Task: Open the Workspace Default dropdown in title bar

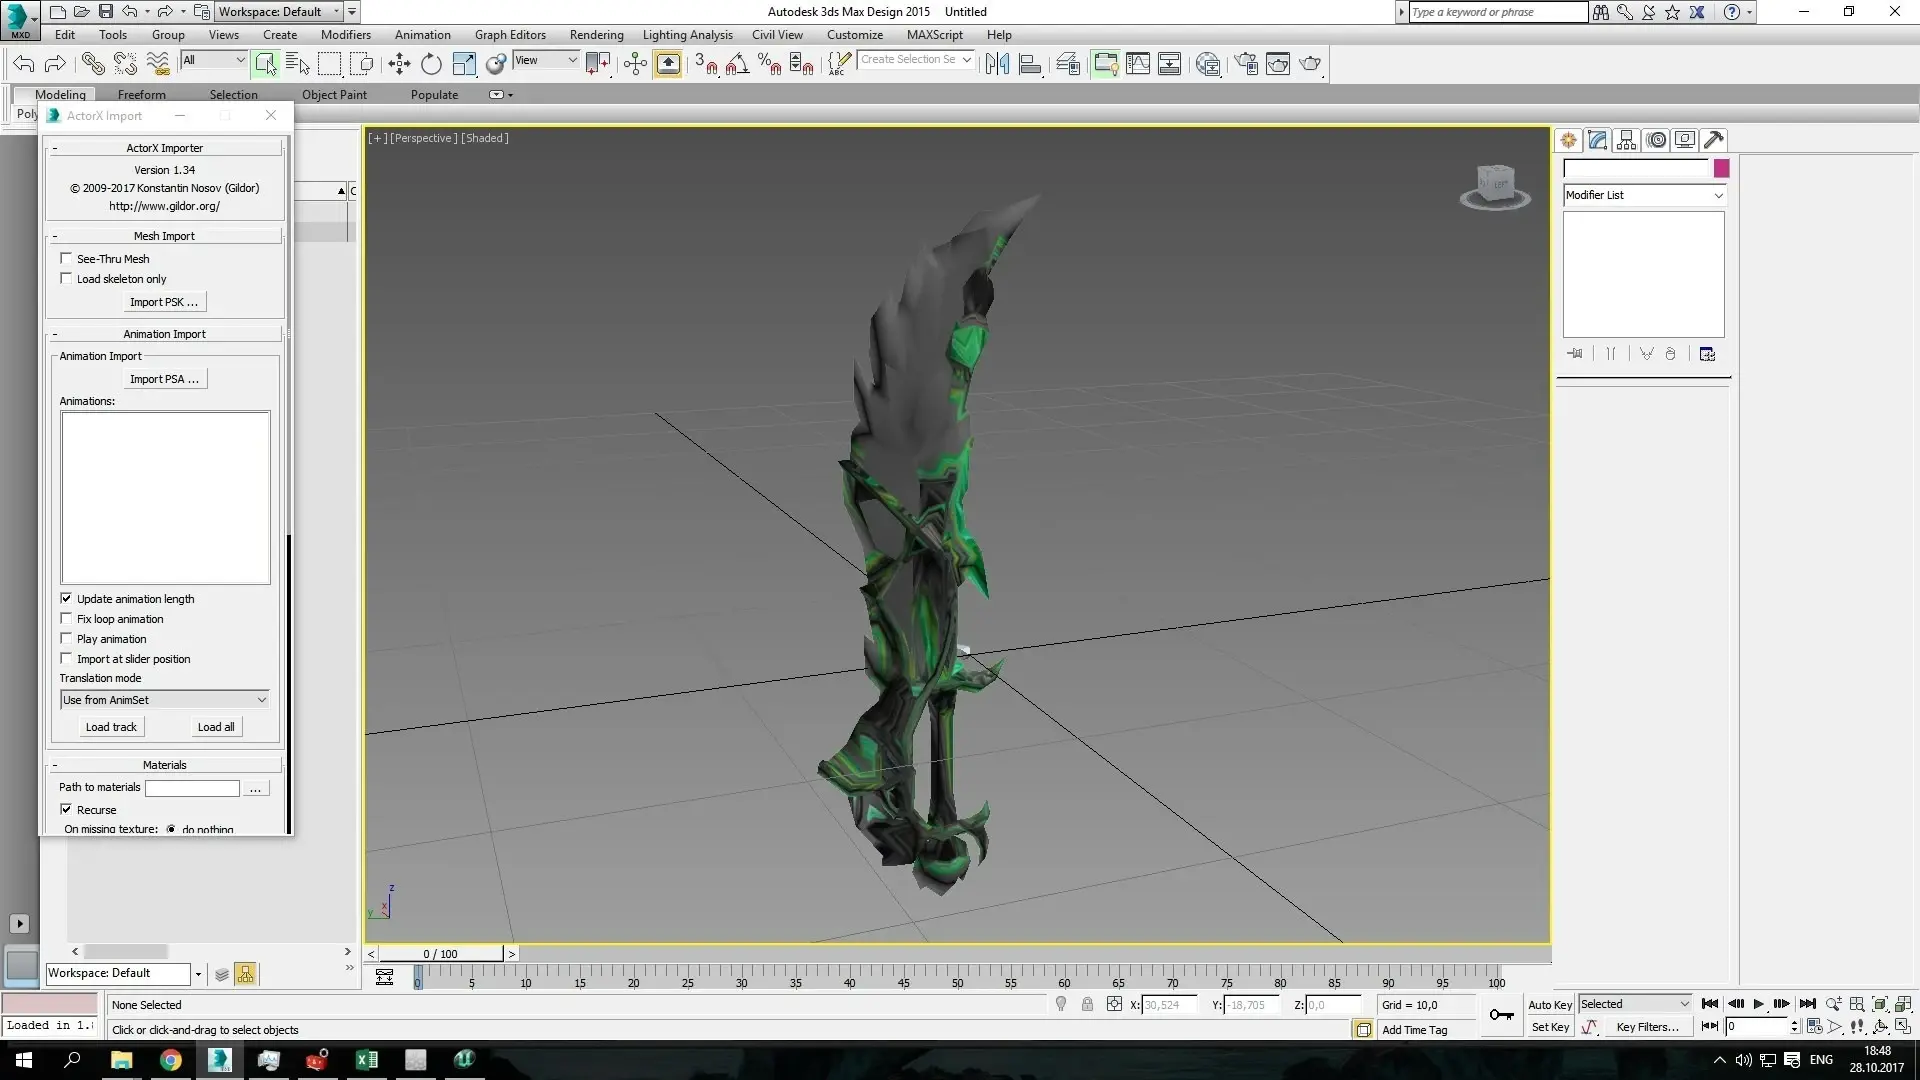Action: (x=279, y=12)
